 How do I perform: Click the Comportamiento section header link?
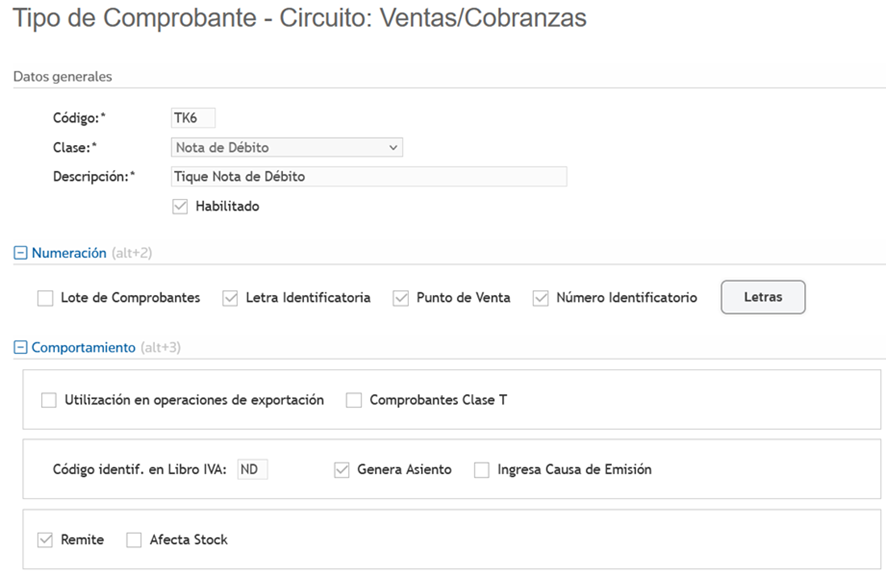click(x=83, y=348)
